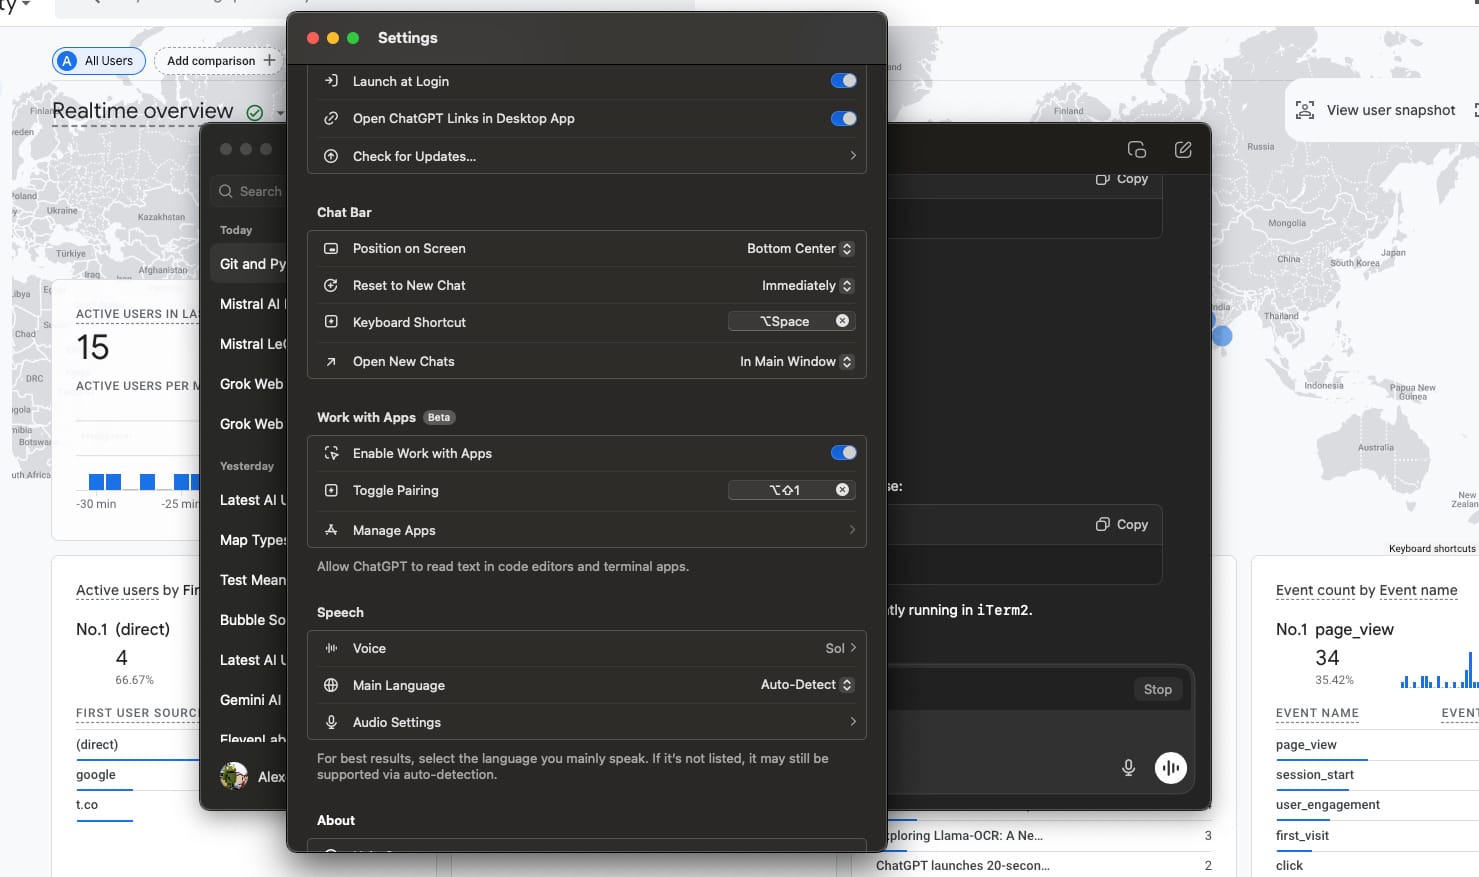This screenshot has height=877, width=1479.
Task: Click the Stop button in ChatGPT
Action: tap(1158, 689)
